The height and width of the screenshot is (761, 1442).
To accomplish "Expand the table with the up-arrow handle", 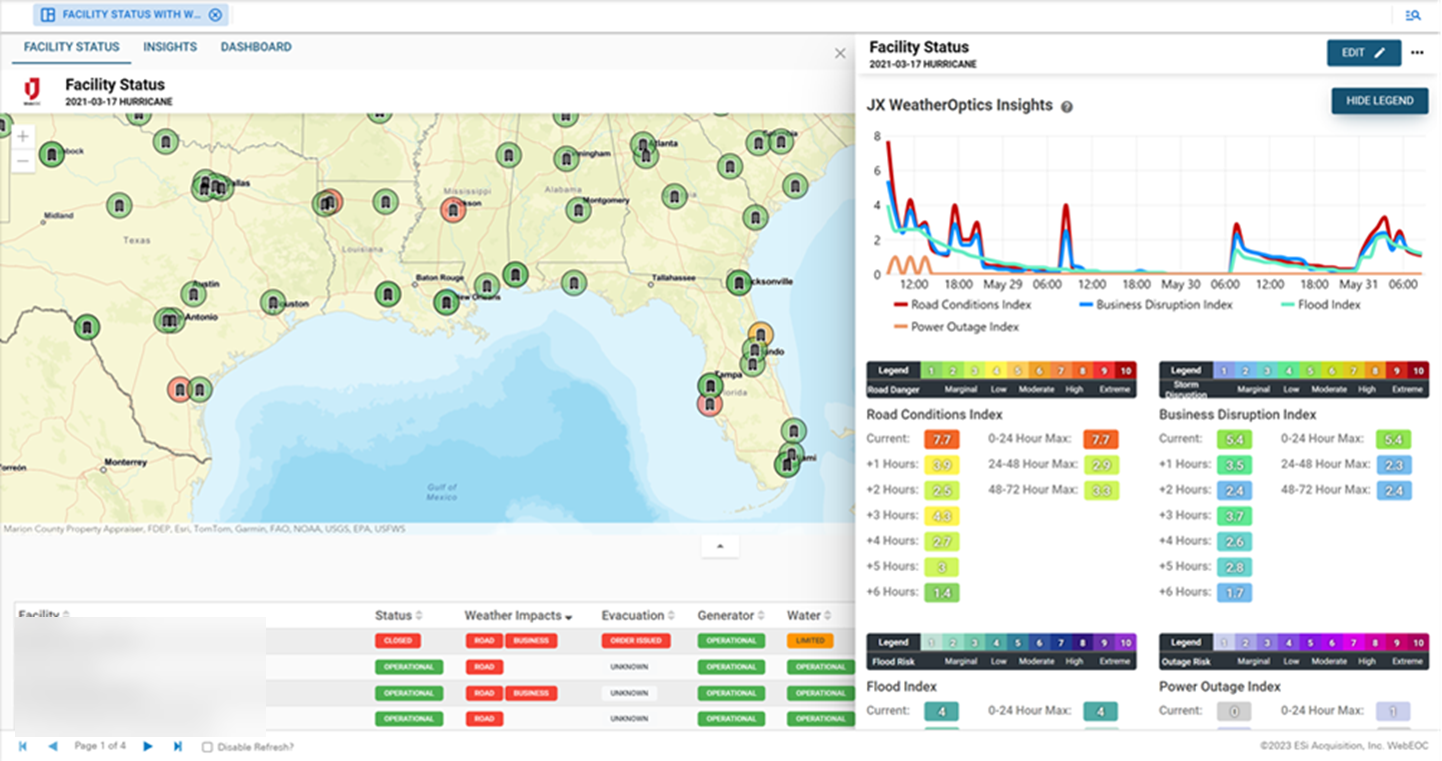I will point(720,546).
